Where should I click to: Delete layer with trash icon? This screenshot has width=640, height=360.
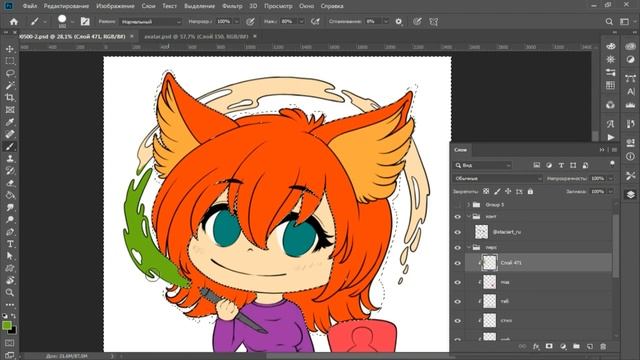pos(603,347)
